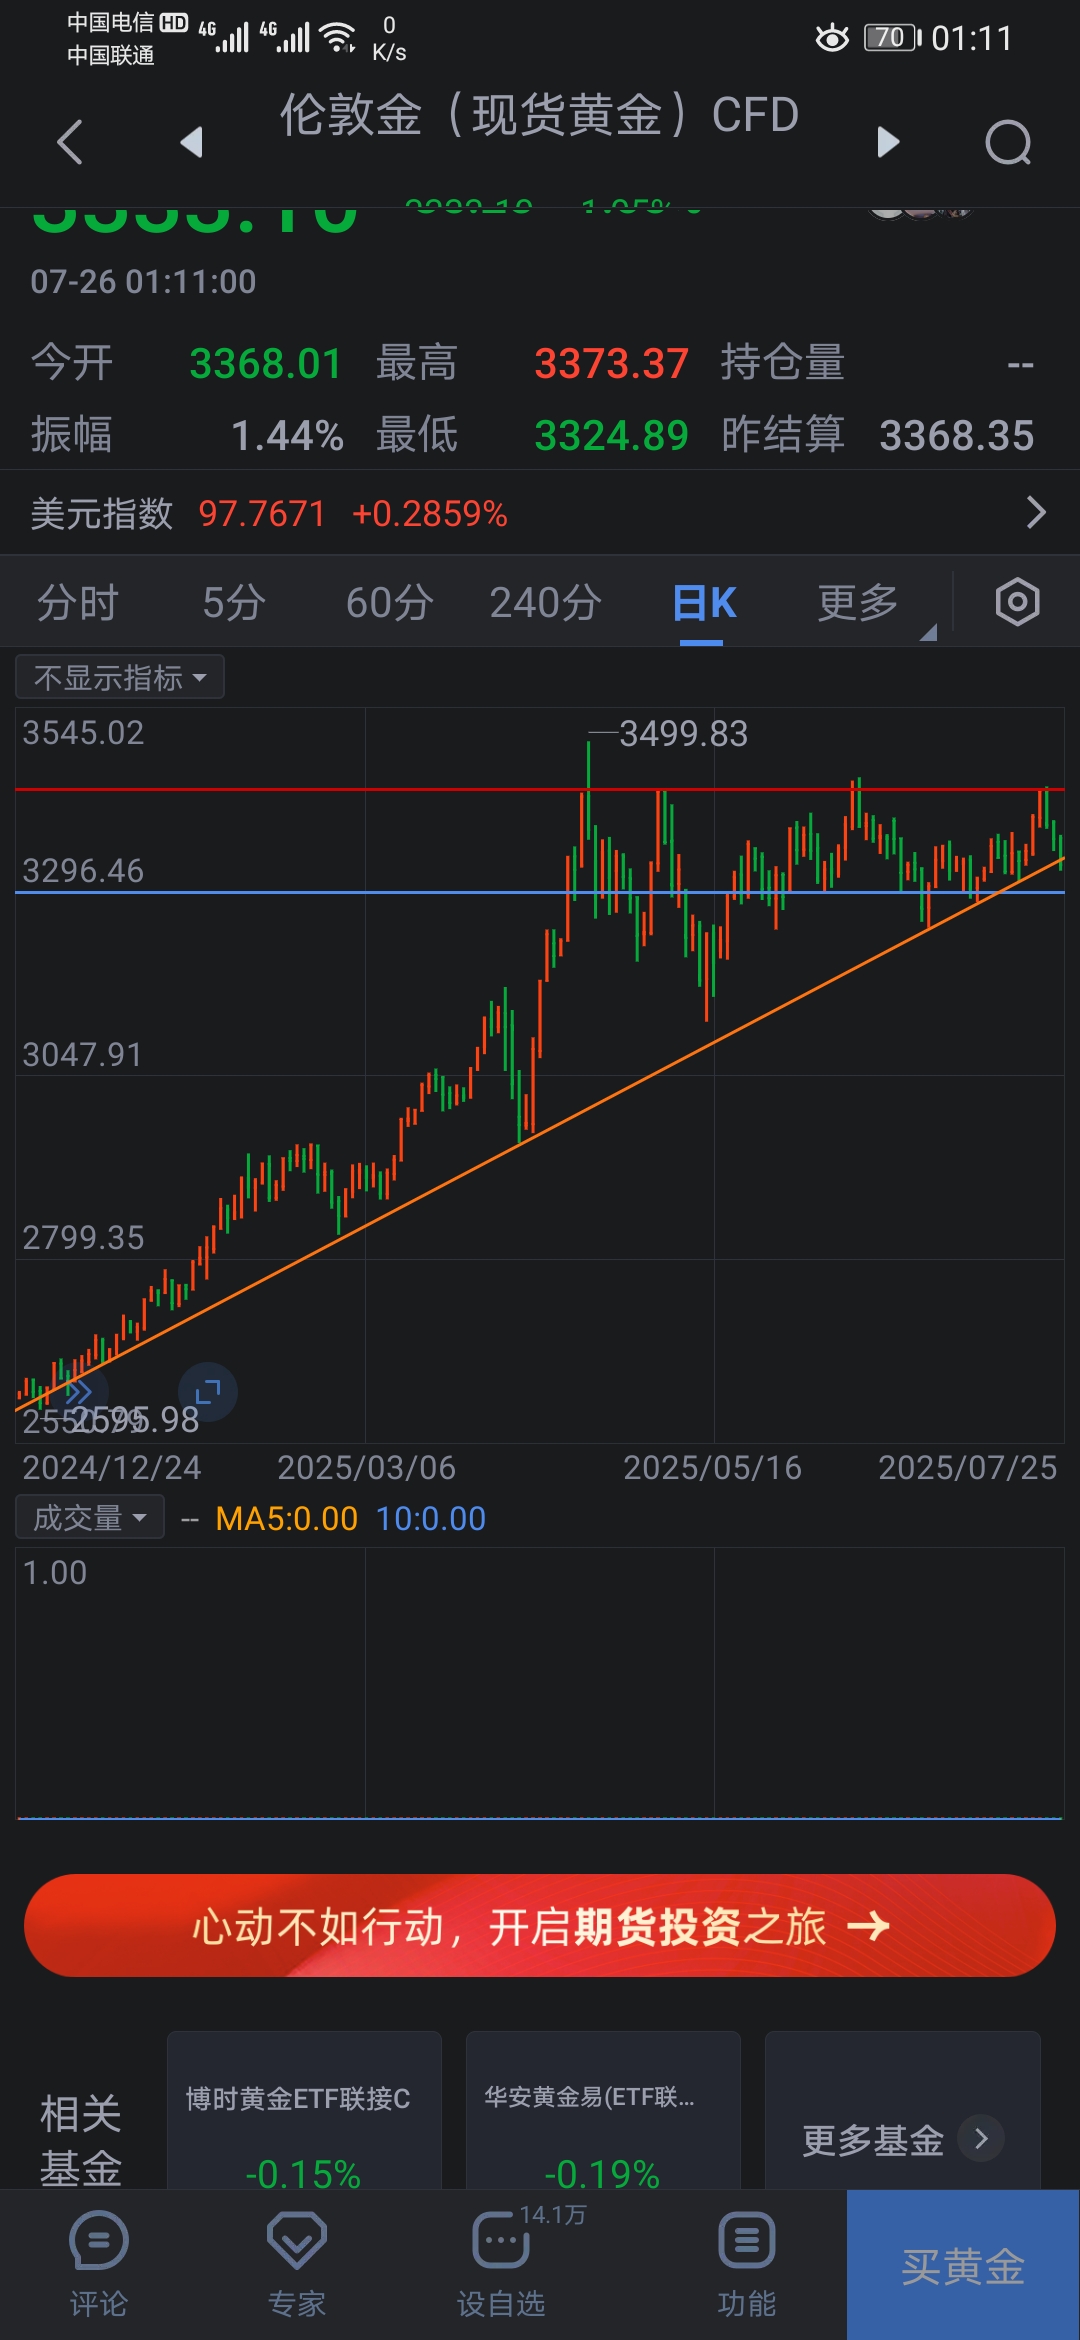The image size is (1080, 2340).
Task: Open the 更多 timeframe dropdown
Action: 860,603
